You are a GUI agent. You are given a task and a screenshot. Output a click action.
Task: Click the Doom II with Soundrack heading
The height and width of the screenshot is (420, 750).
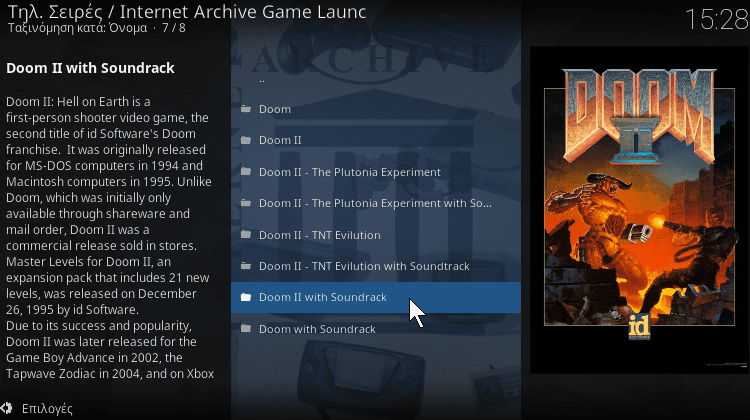tap(90, 68)
